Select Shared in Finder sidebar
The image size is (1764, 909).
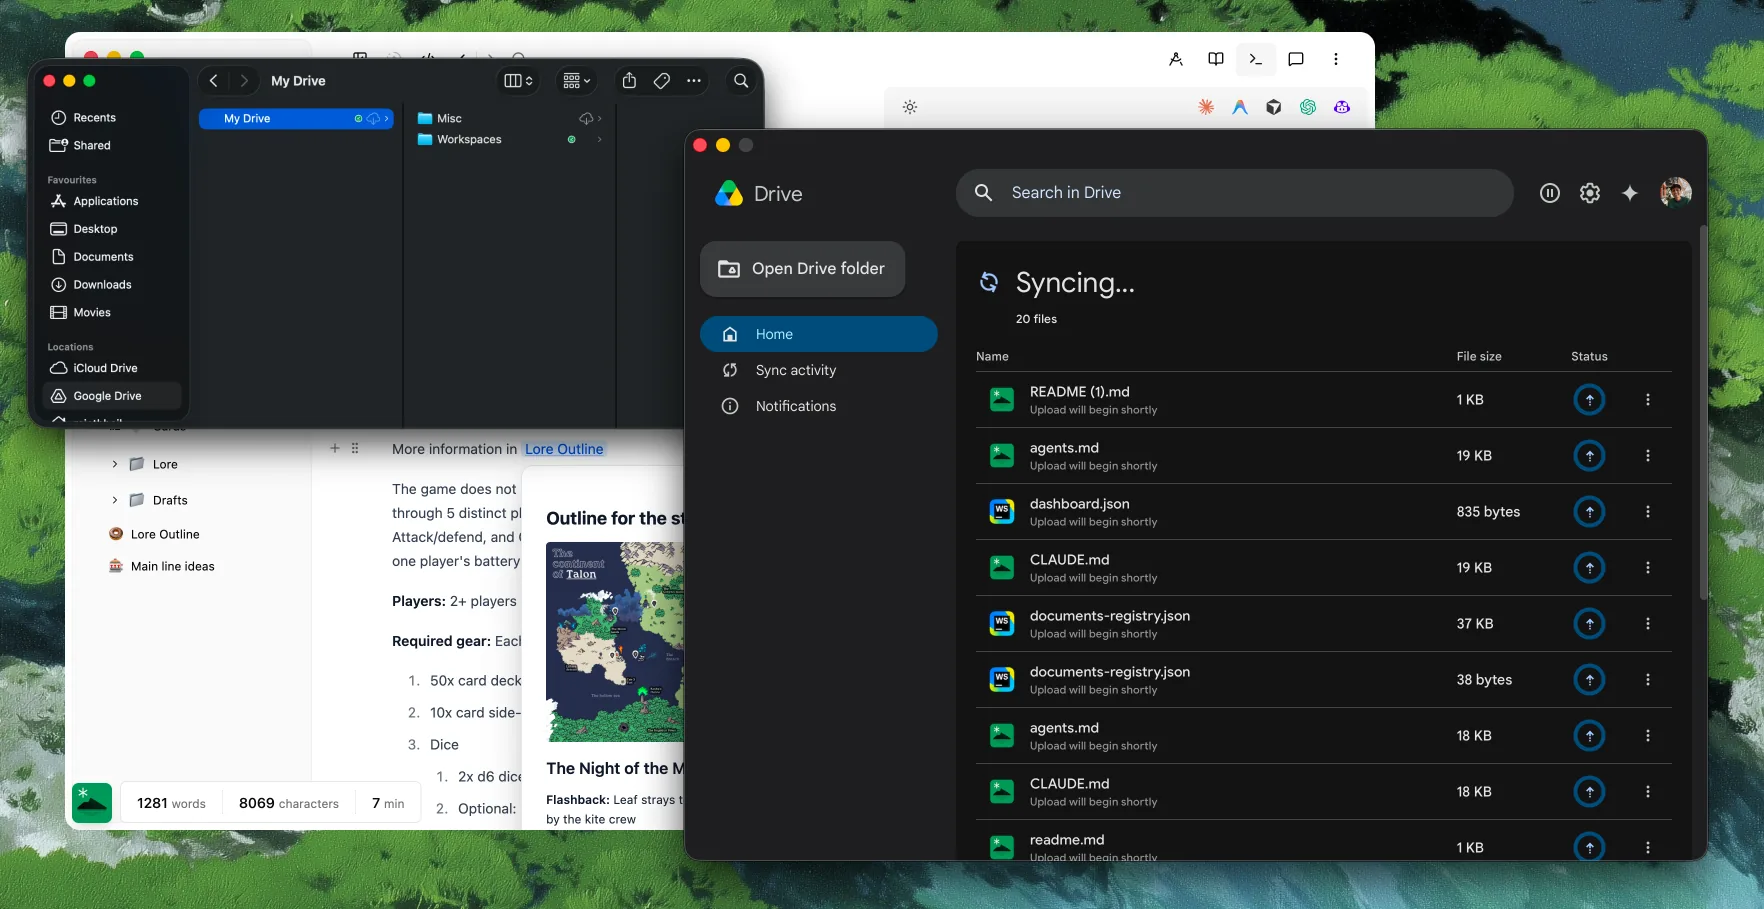point(111,146)
